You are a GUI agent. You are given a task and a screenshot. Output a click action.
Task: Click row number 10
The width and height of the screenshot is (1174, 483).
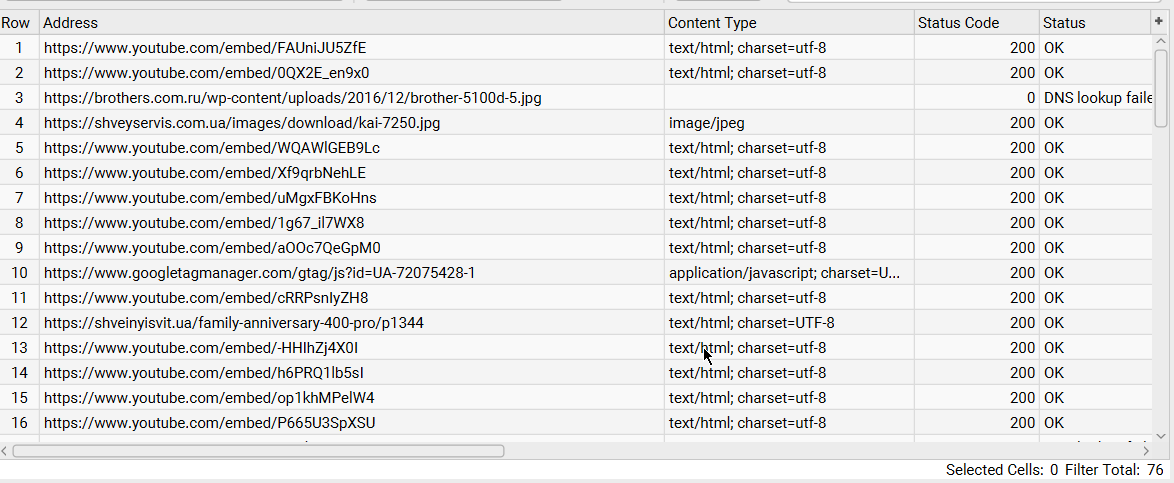point(19,273)
